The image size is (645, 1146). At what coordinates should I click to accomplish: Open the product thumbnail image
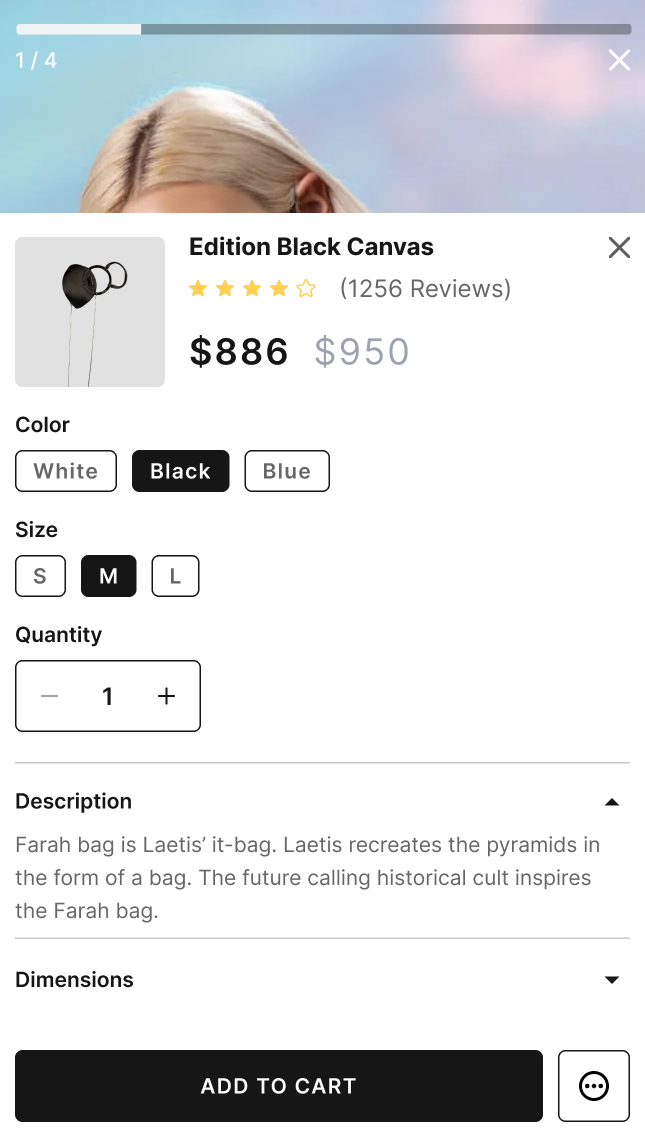[90, 312]
